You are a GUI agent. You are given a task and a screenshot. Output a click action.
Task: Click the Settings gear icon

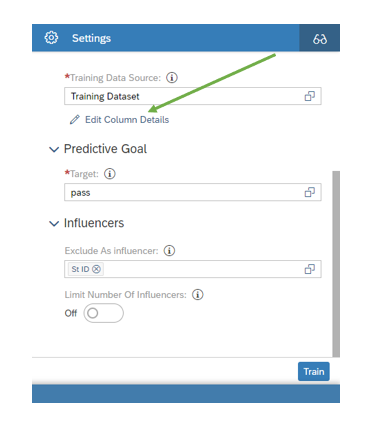pos(51,38)
